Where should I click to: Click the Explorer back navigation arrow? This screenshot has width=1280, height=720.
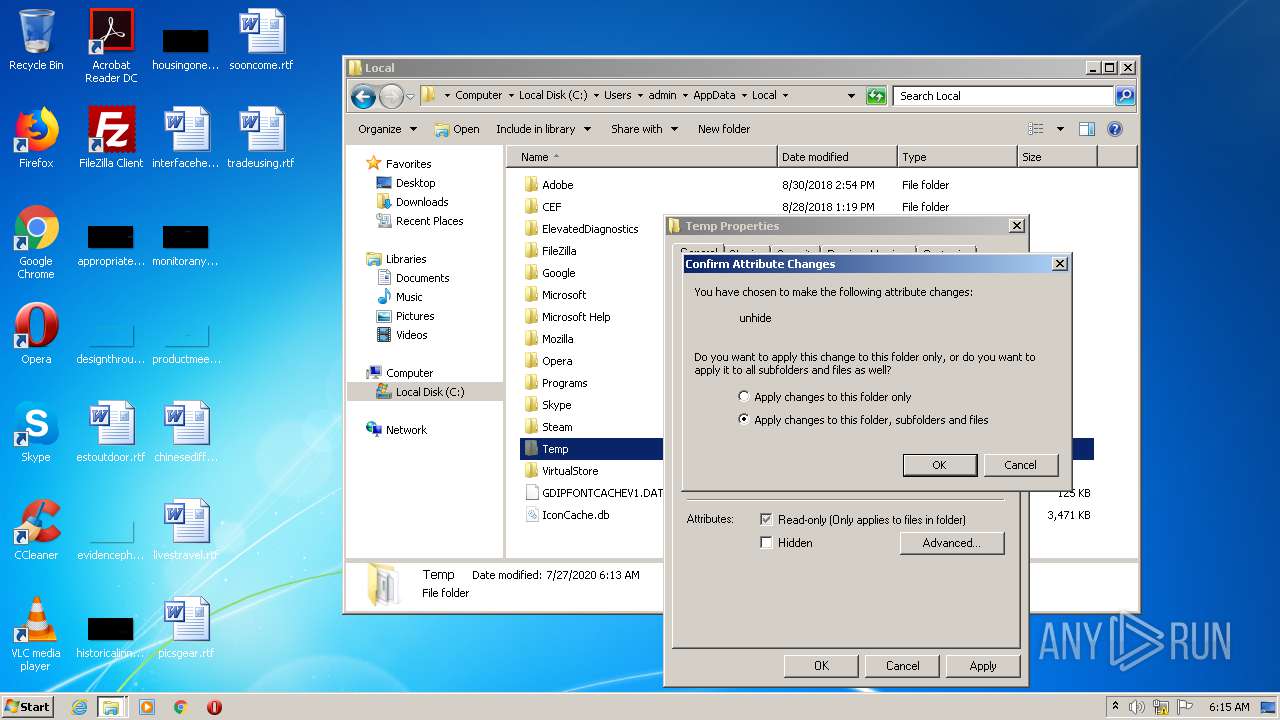point(363,96)
